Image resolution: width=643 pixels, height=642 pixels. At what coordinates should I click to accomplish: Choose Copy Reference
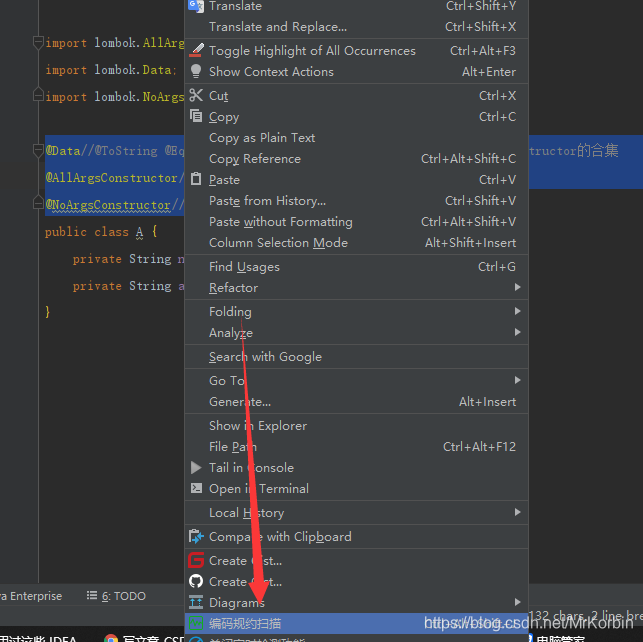(356, 159)
